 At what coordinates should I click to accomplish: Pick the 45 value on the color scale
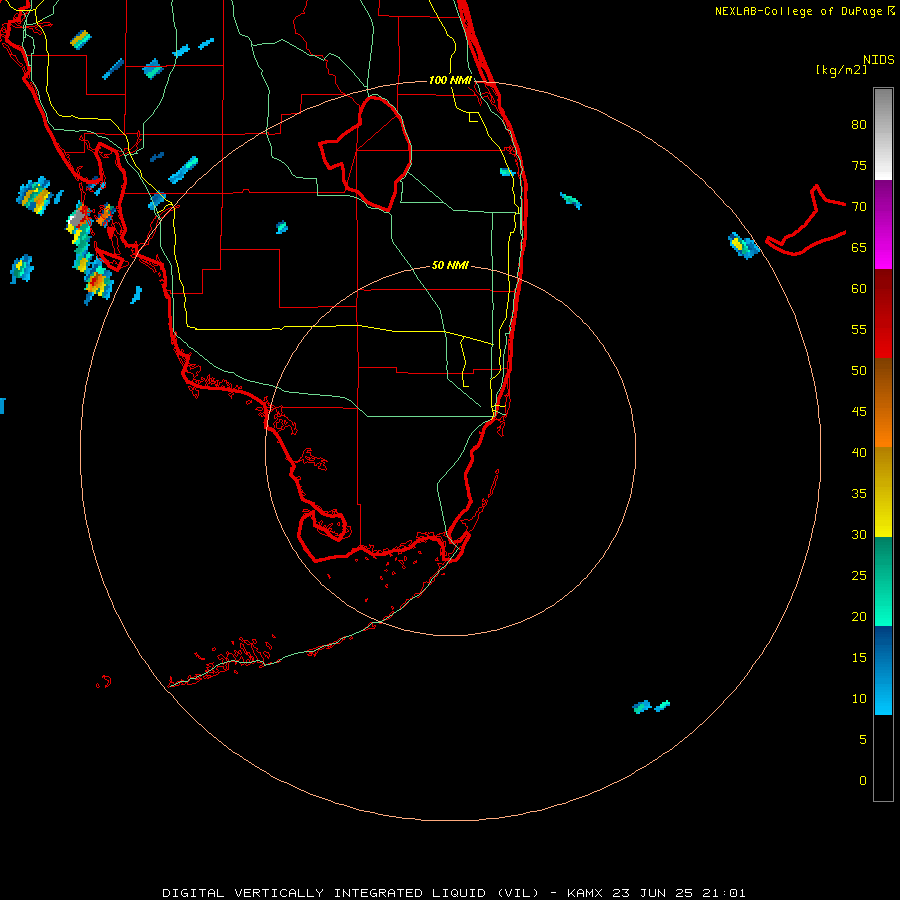tap(859, 412)
